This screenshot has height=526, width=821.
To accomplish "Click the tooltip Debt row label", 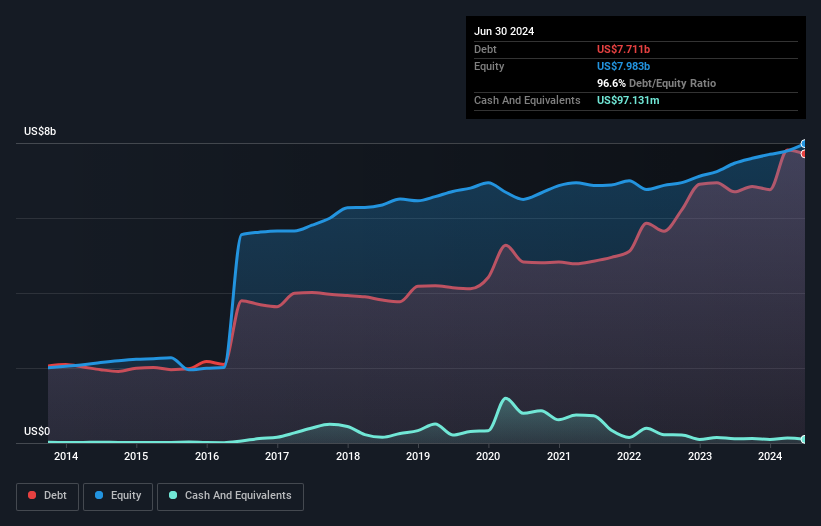I will [x=485, y=49].
